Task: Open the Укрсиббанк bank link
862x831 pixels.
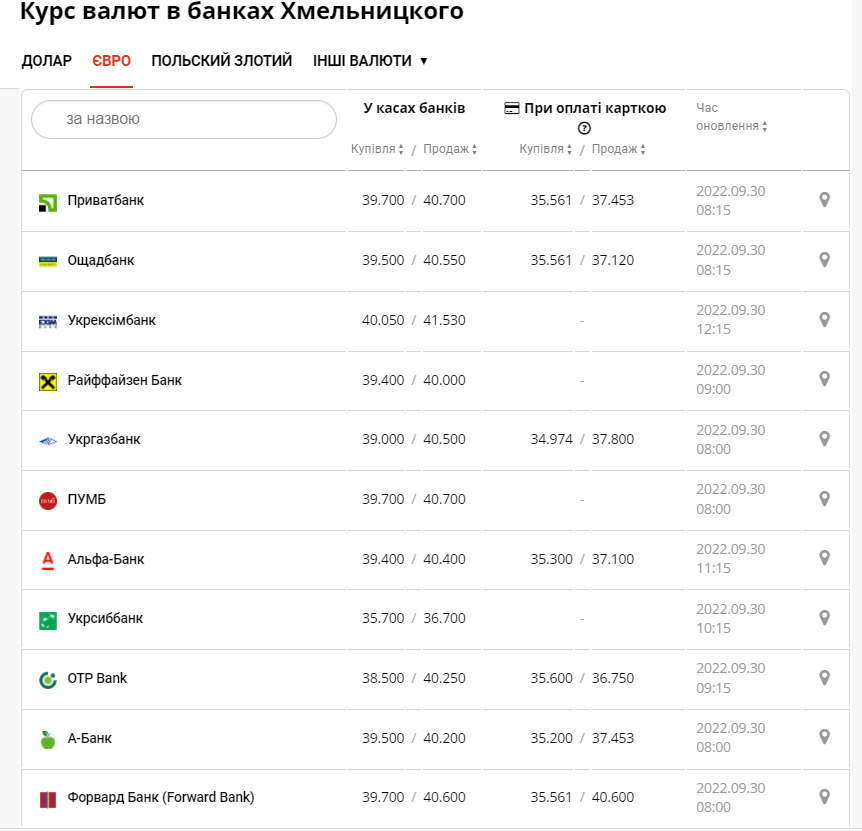Action: click(x=105, y=619)
